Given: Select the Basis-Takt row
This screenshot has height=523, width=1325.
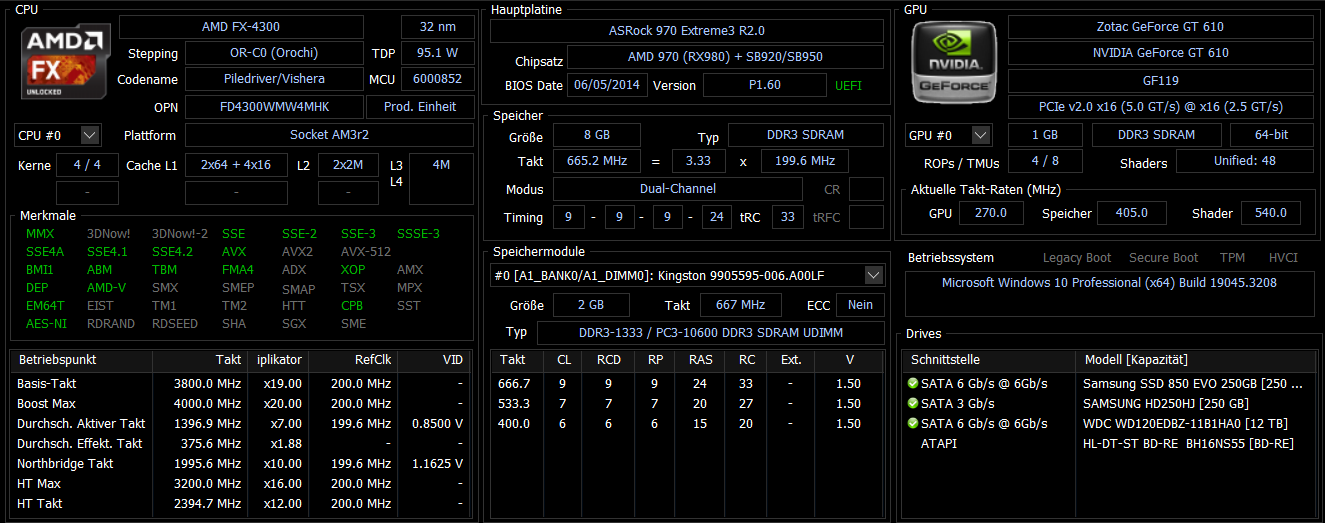Looking at the screenshot, I should tap(241, 384).
